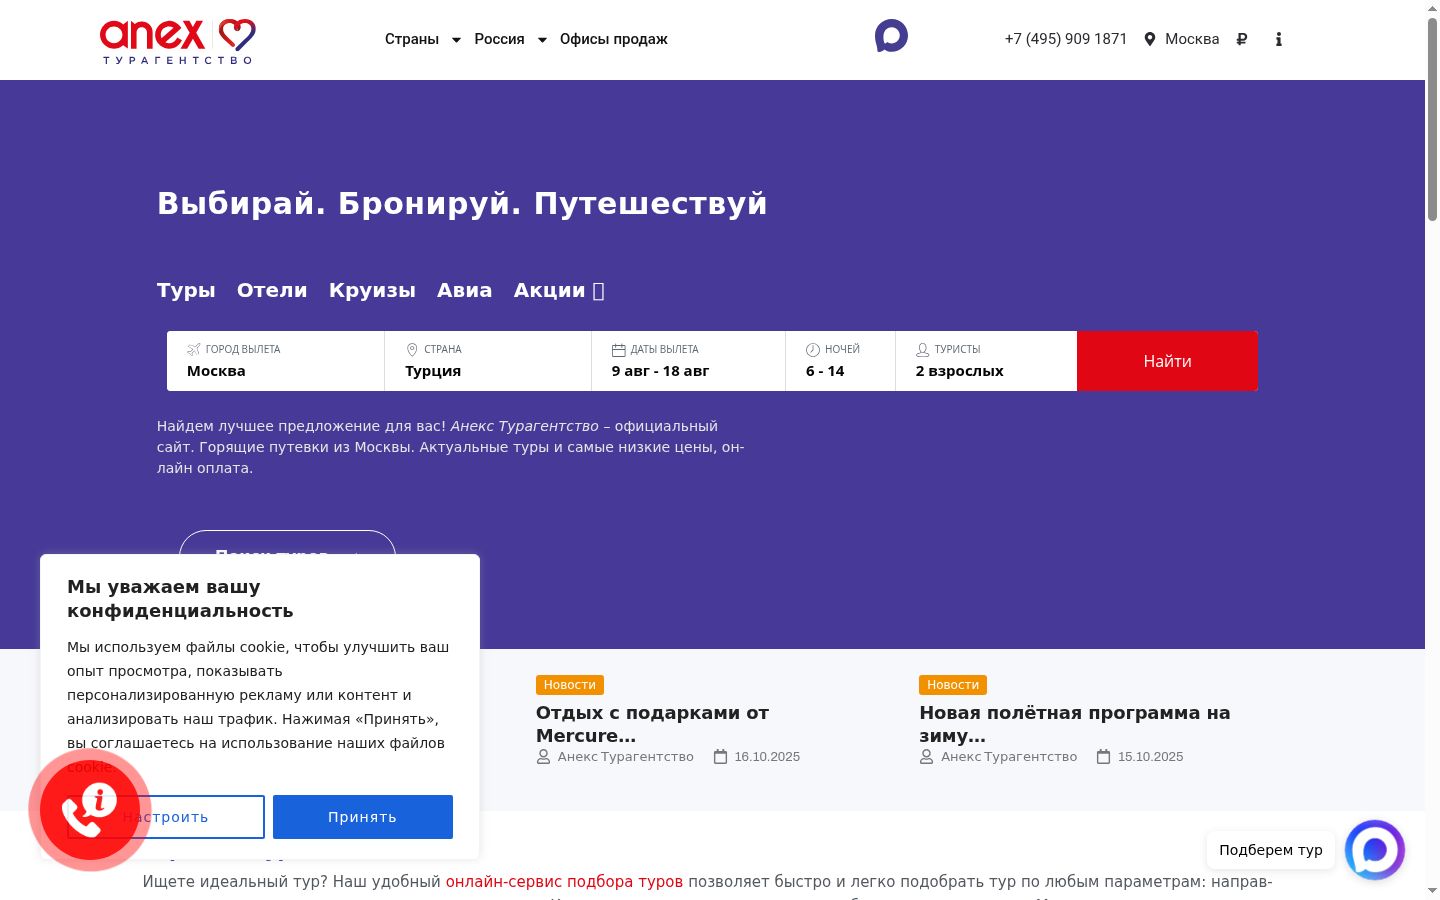
Task: Open Ночей selector showing 6 - 14
Action: (x=841, y=361)
